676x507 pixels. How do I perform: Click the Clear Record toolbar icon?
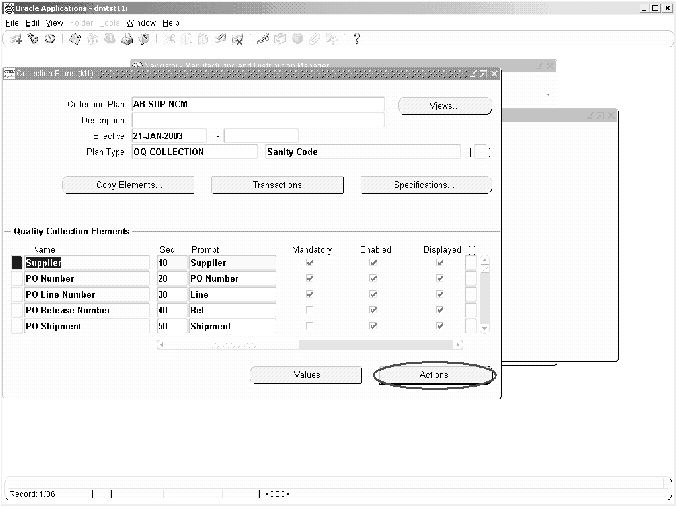point(220,39)
